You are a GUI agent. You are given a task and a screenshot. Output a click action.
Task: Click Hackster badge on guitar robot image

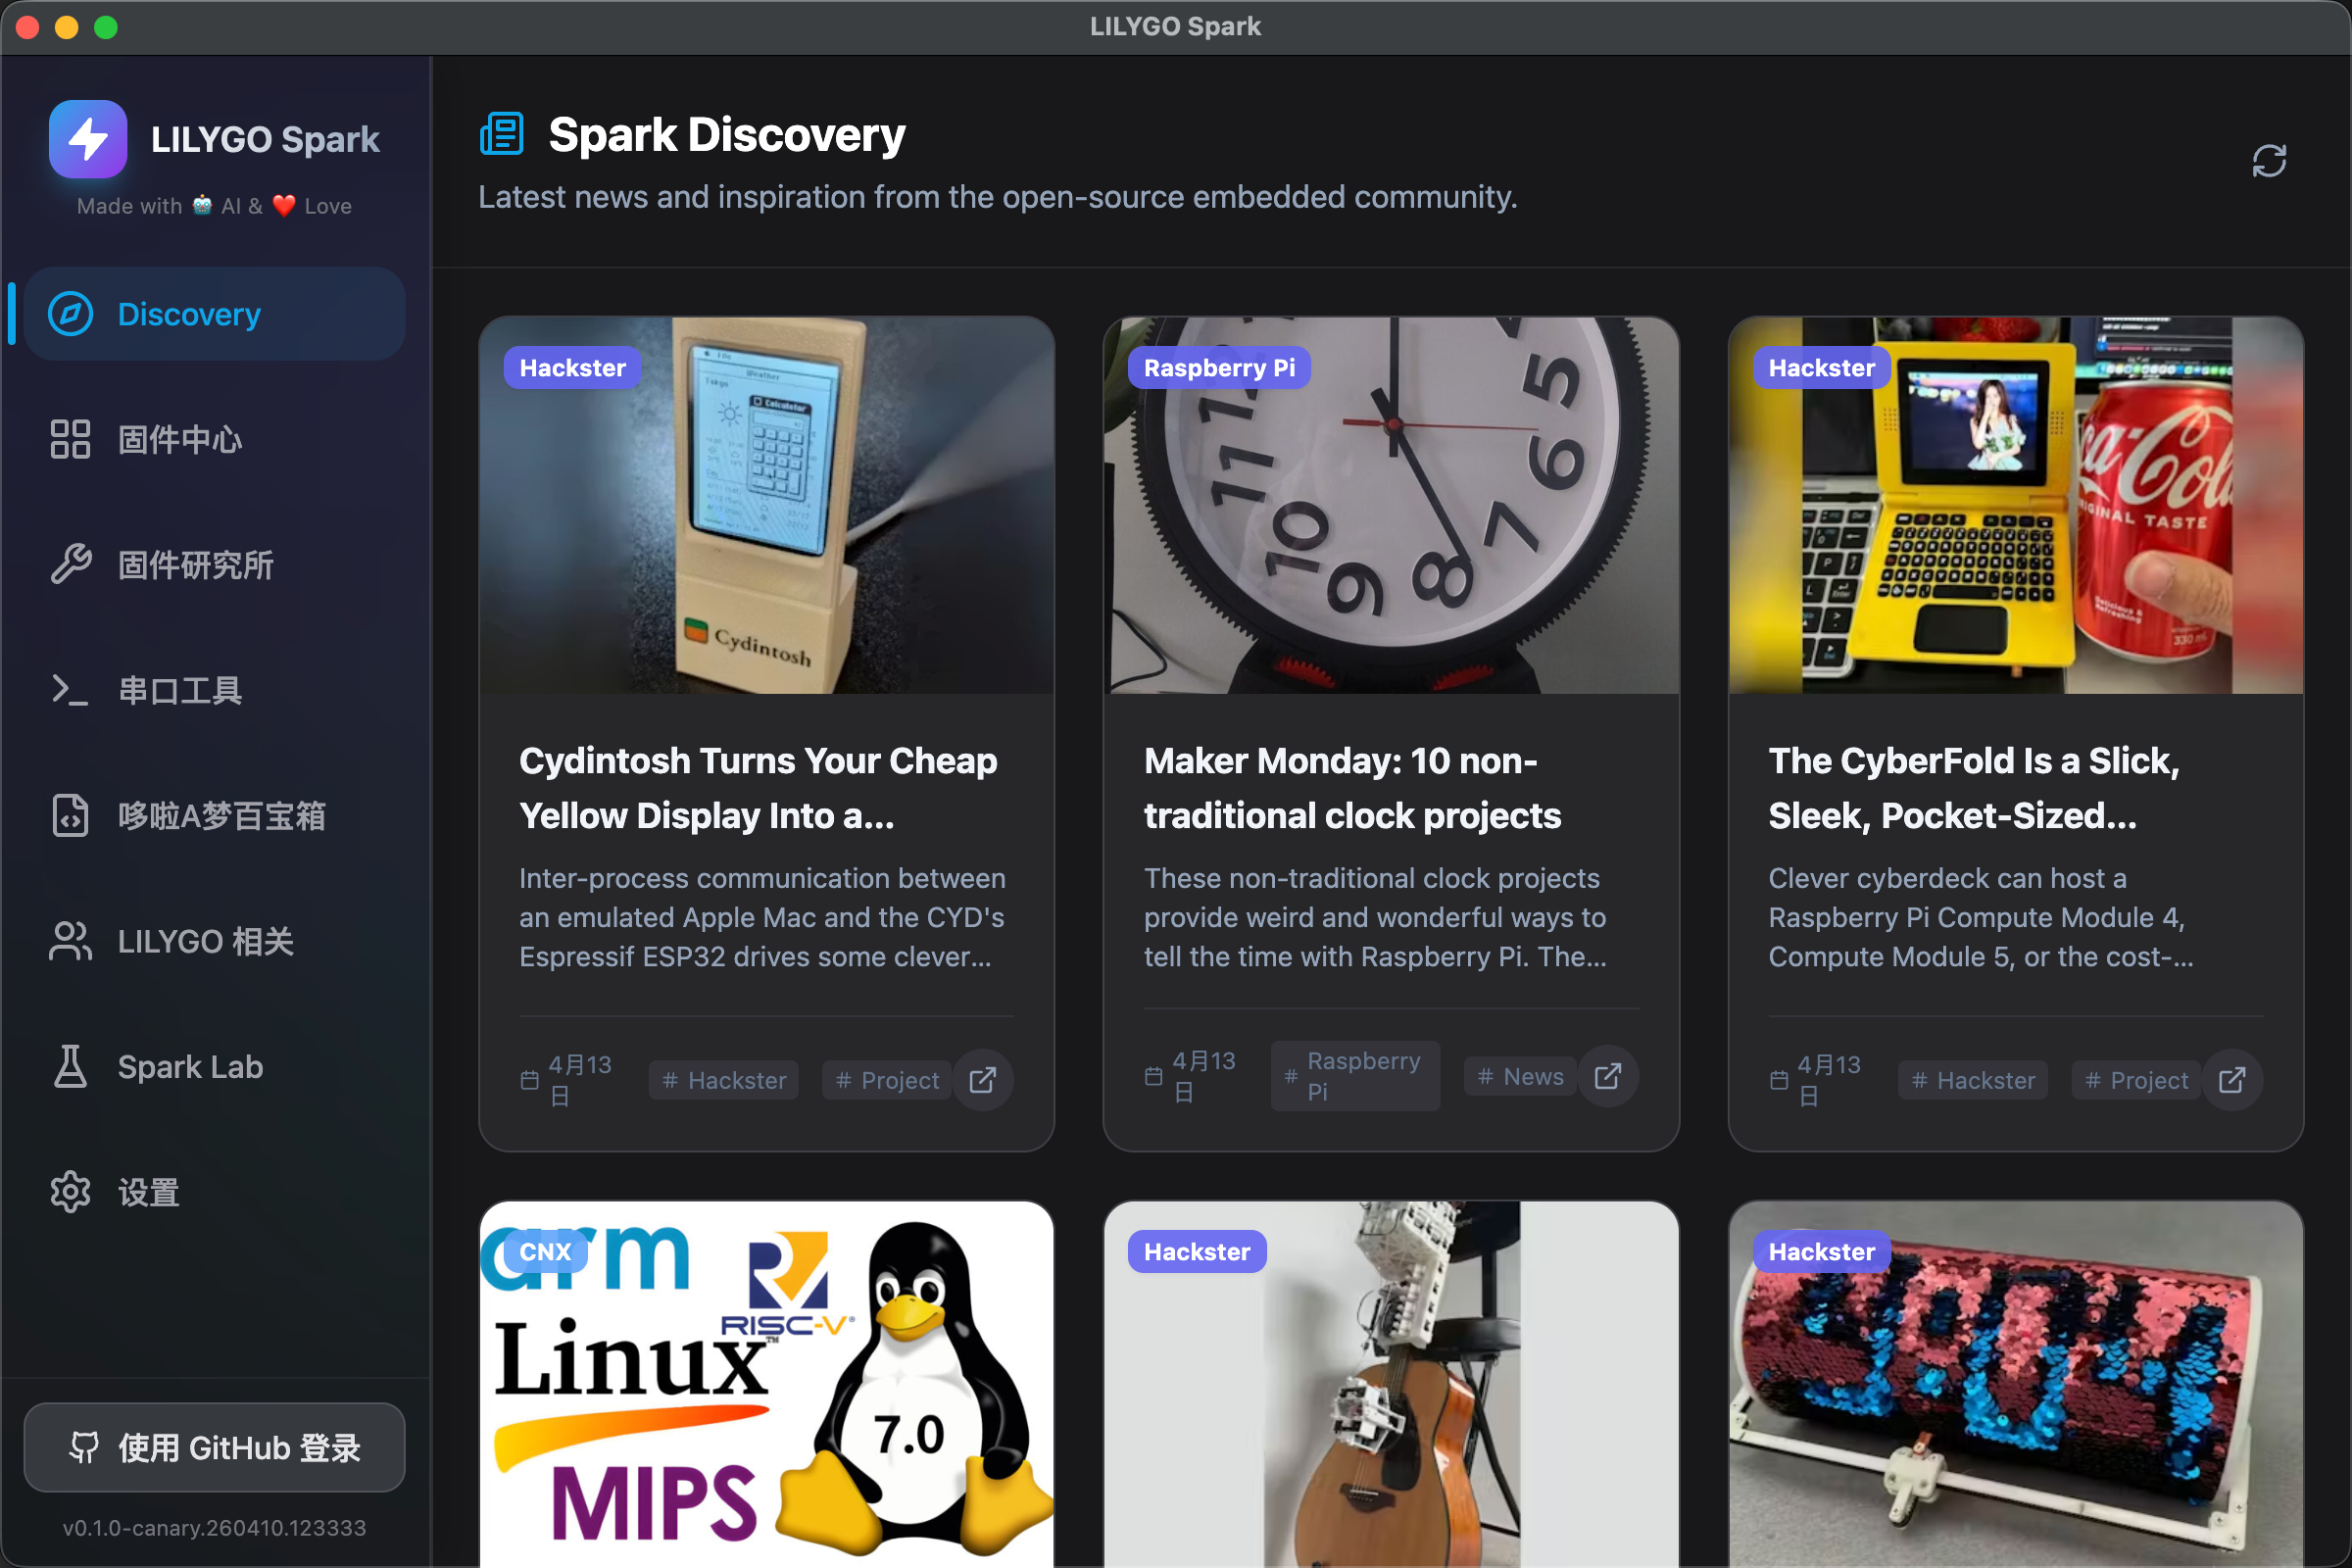pyautogui.click(x=1197, y=1252)
